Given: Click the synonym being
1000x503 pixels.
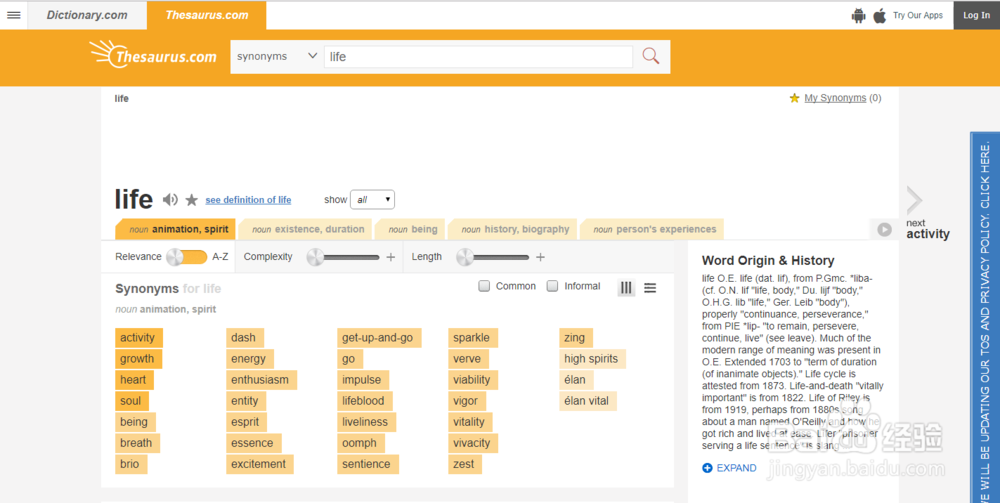Looking at the screenshot, I should [x=135, y=422].
